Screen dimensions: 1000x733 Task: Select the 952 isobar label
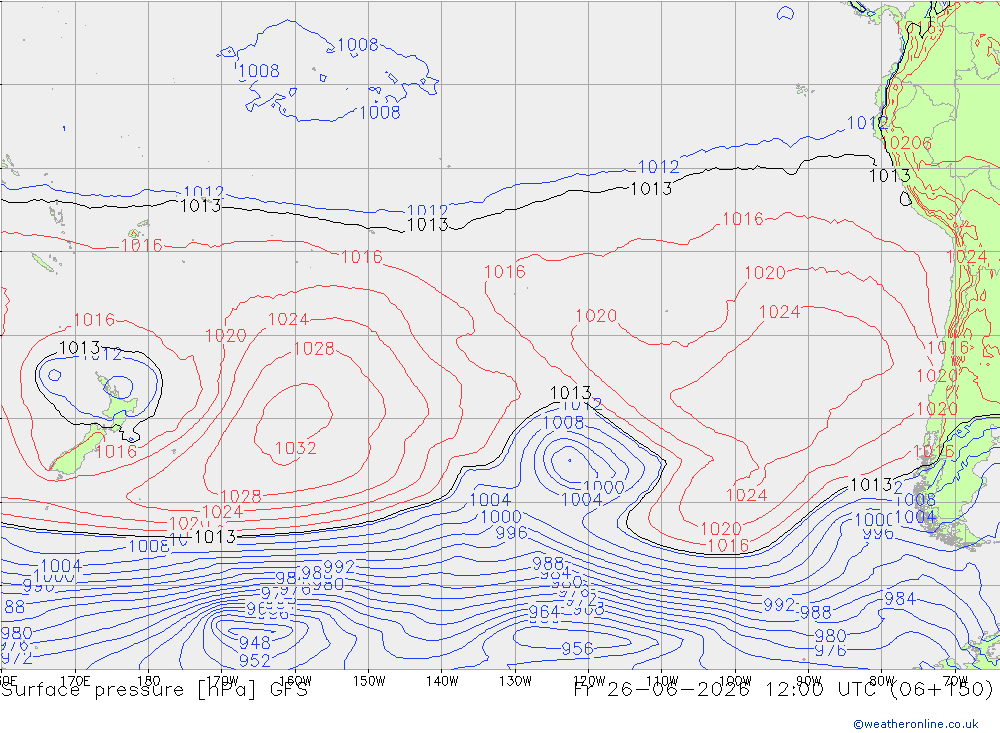coord(254,660)
